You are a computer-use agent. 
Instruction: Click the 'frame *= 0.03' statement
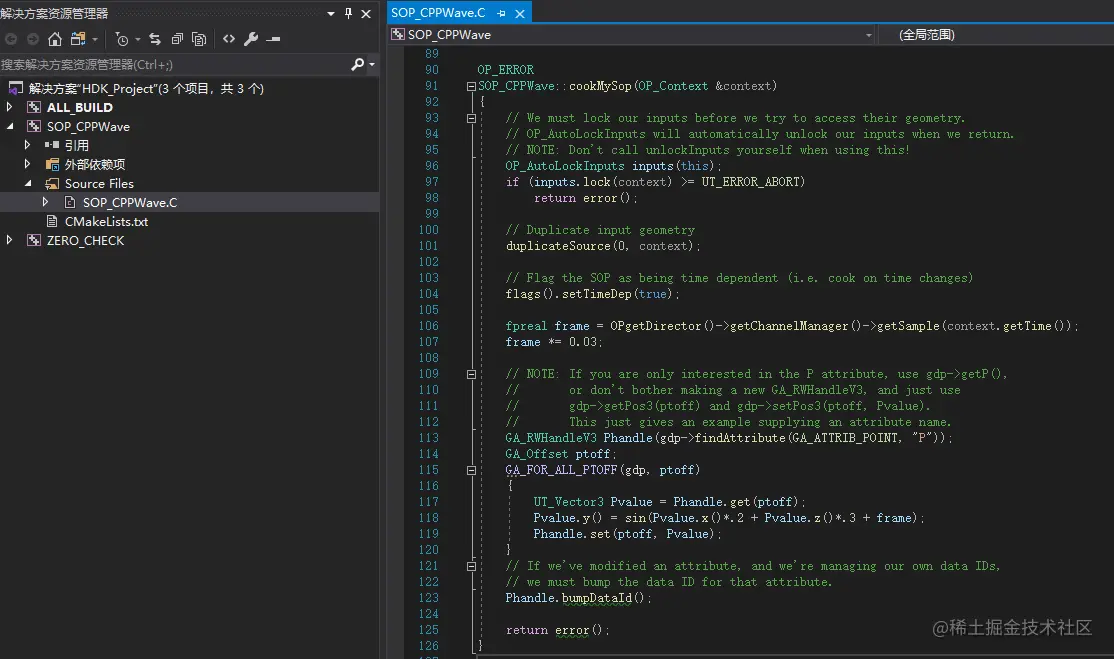coord(554,342)
